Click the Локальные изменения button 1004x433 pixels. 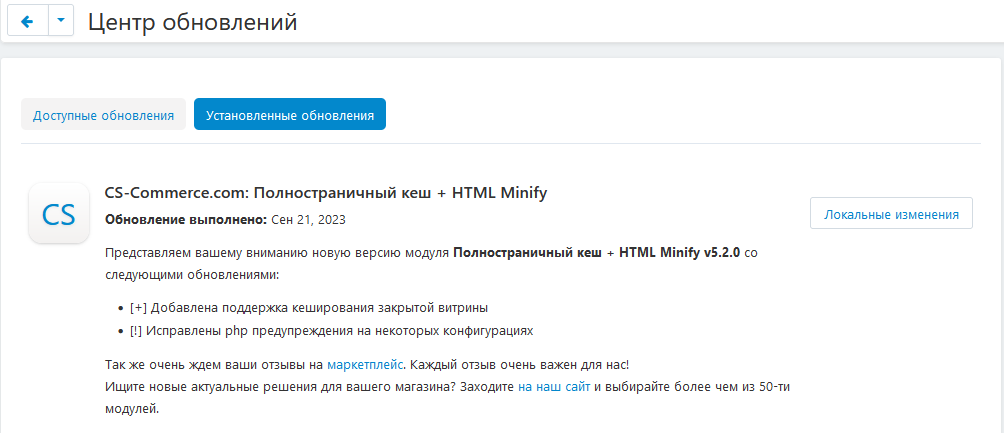[891, 213]
